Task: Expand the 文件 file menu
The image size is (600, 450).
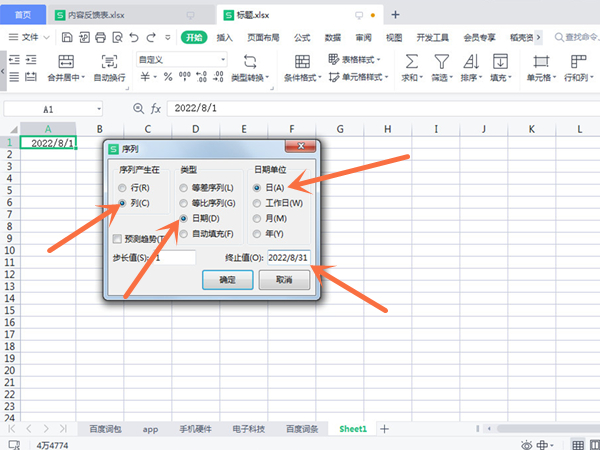Action: click(29, 37)
